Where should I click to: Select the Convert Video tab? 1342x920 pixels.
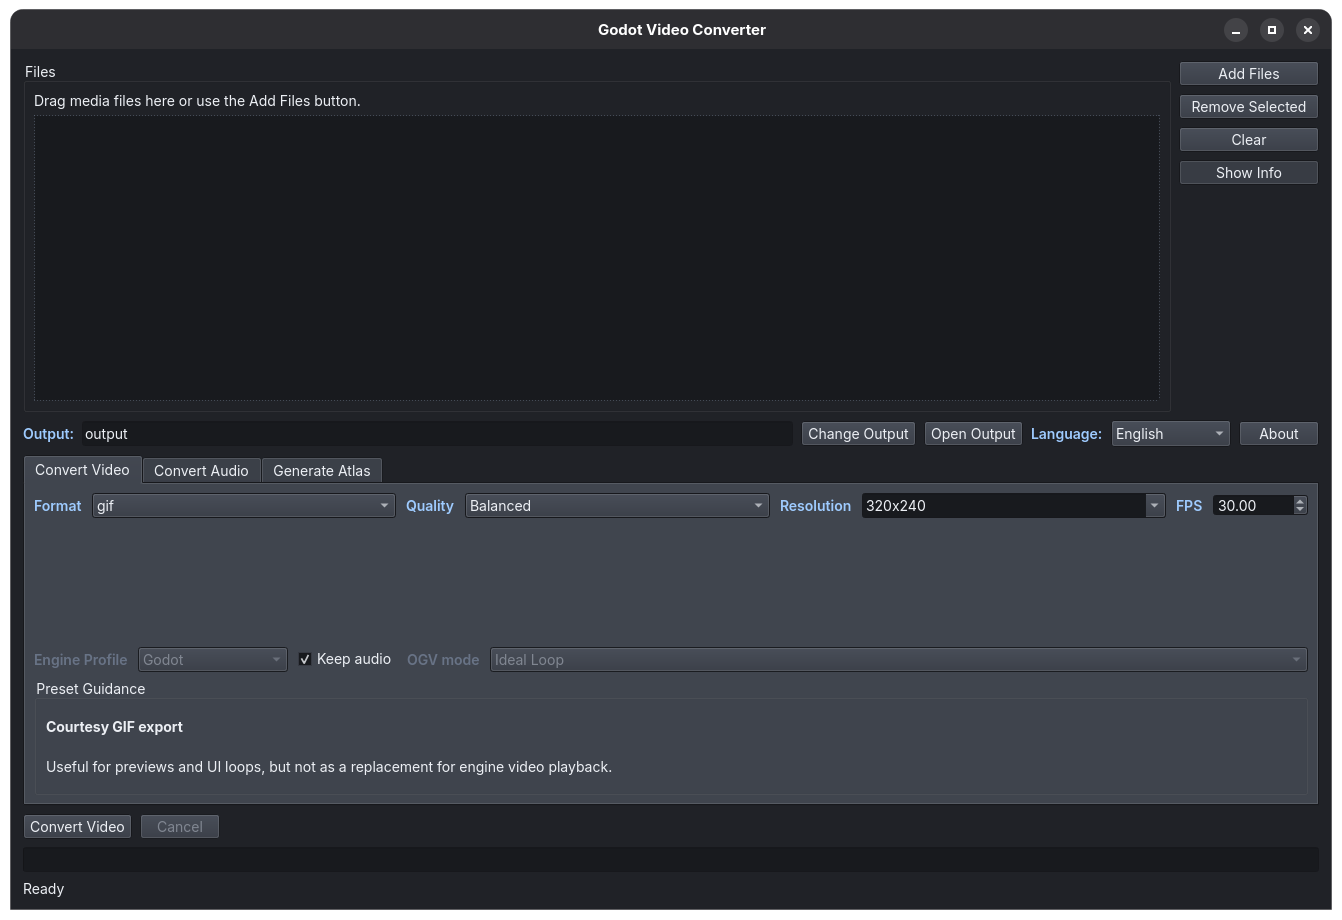point(82,470)
